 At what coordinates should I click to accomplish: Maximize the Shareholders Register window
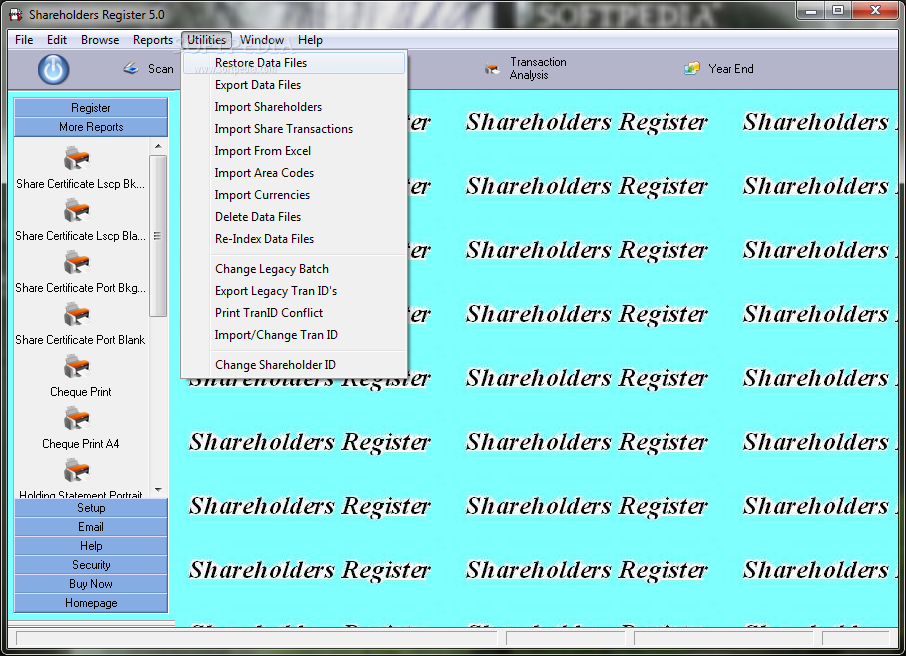tap(838, 10)
